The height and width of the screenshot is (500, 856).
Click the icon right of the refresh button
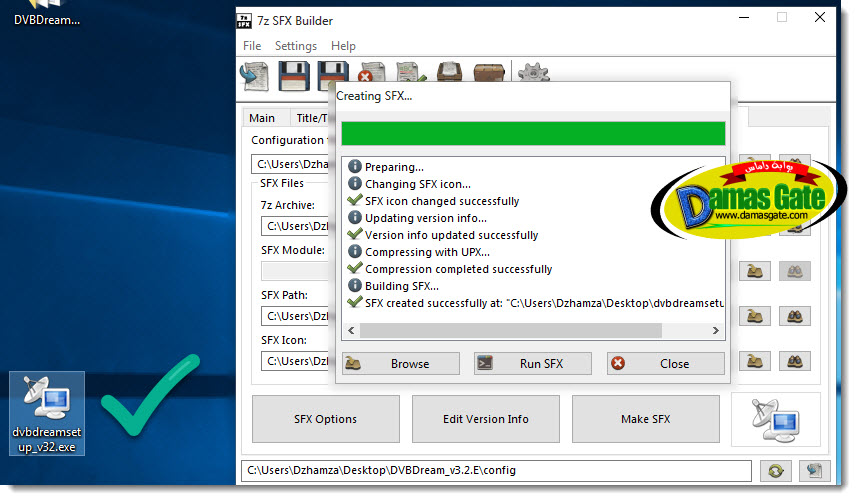tap(815, 471)
